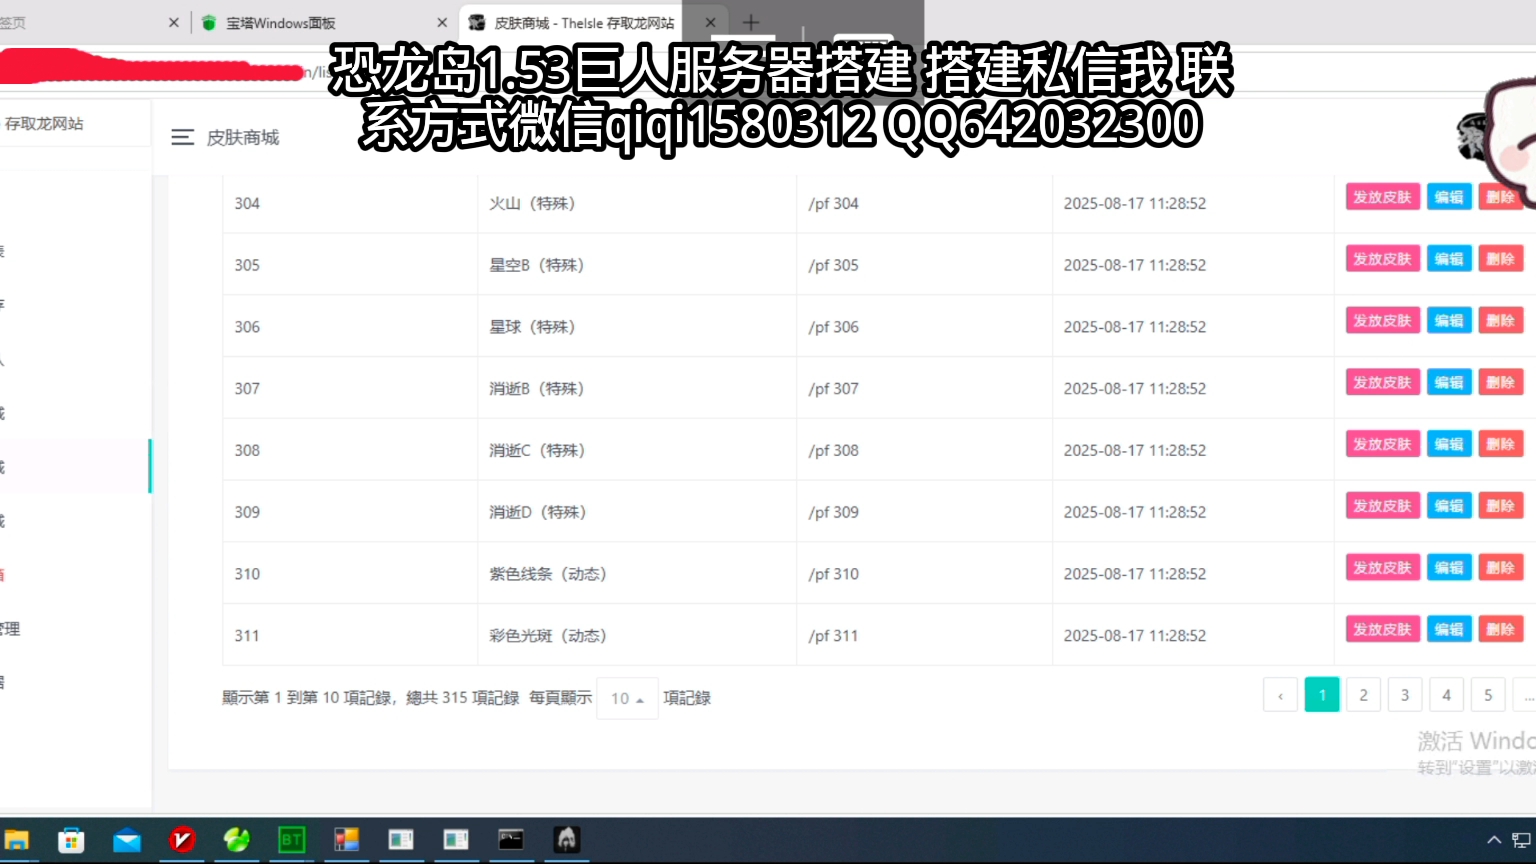
Task: Click 发放皮肤 for skin 307
Action: [1383, 382]
